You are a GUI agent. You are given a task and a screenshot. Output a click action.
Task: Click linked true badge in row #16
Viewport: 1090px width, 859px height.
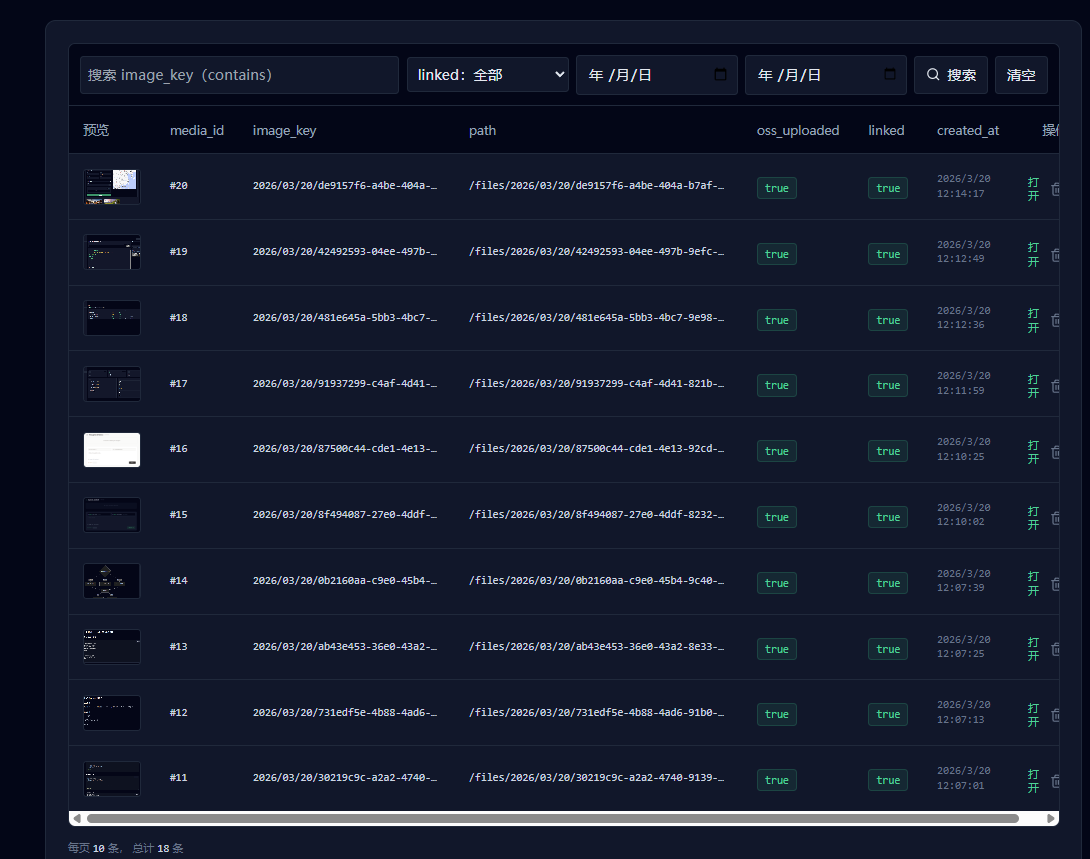[x=888, y=451]
